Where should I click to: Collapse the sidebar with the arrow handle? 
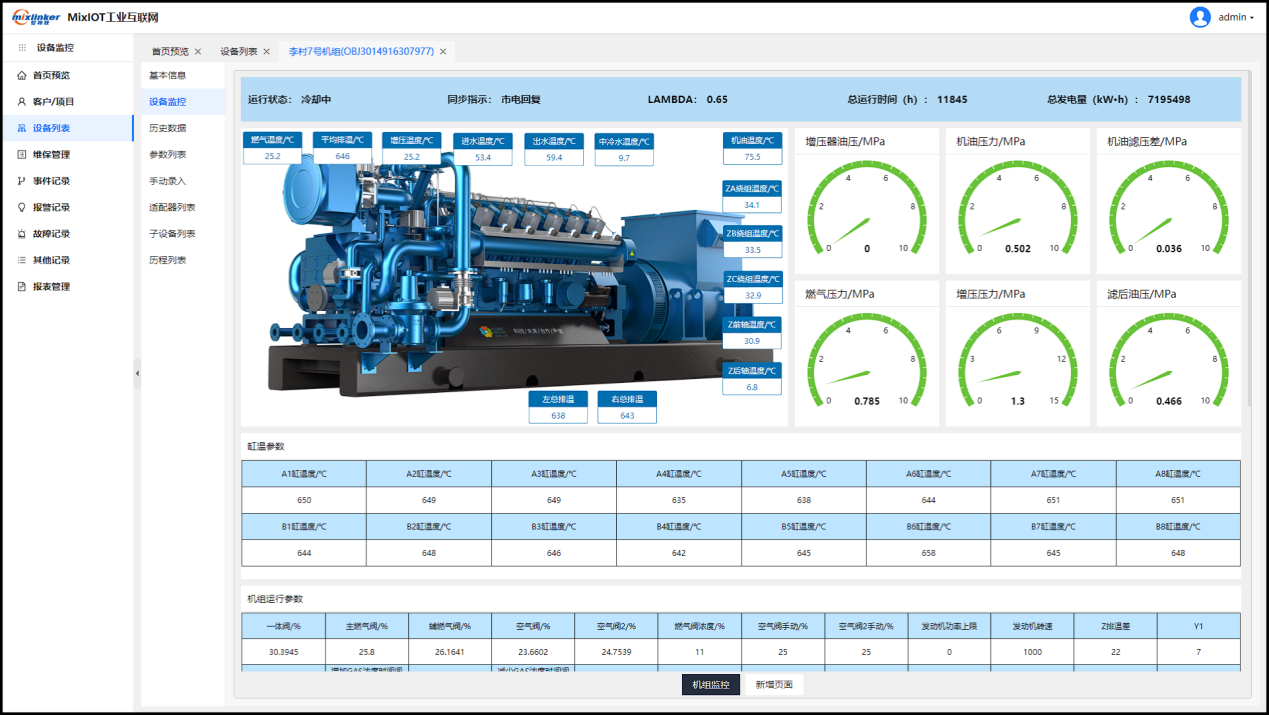click(137, 373)
